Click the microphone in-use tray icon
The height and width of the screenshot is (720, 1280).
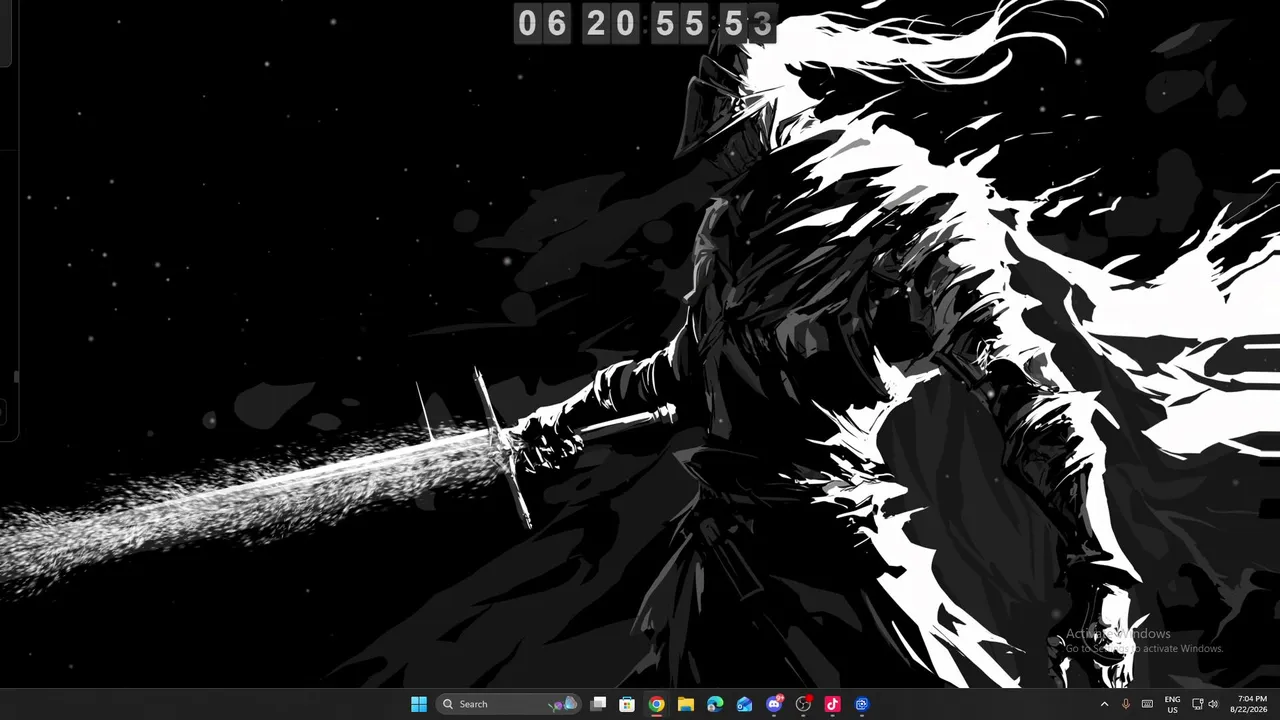pos(1126,704)
